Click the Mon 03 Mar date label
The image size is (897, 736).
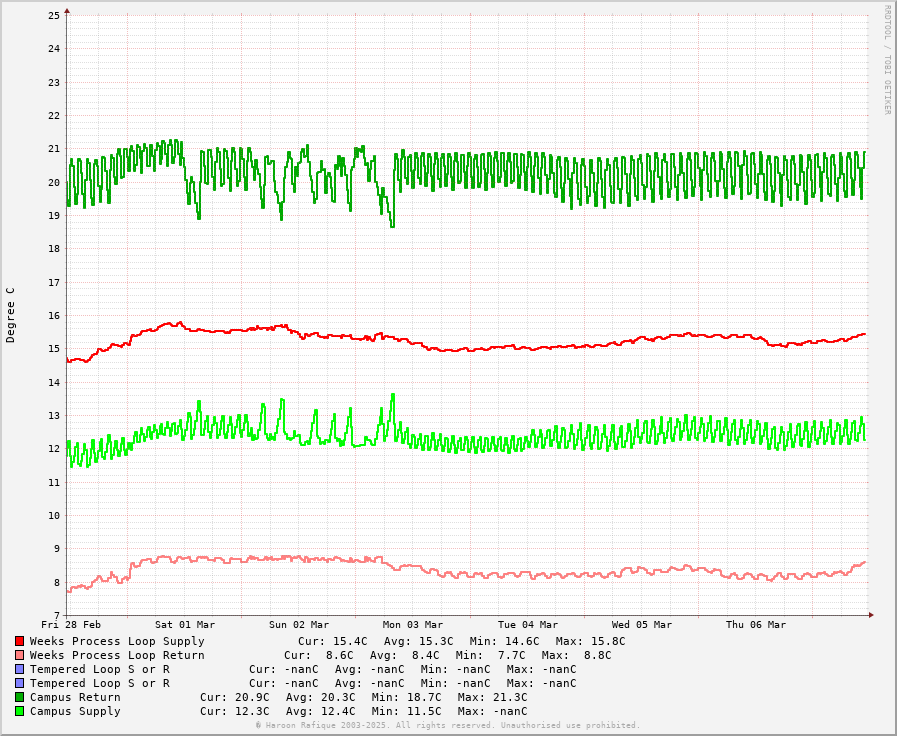pos(413,625)
